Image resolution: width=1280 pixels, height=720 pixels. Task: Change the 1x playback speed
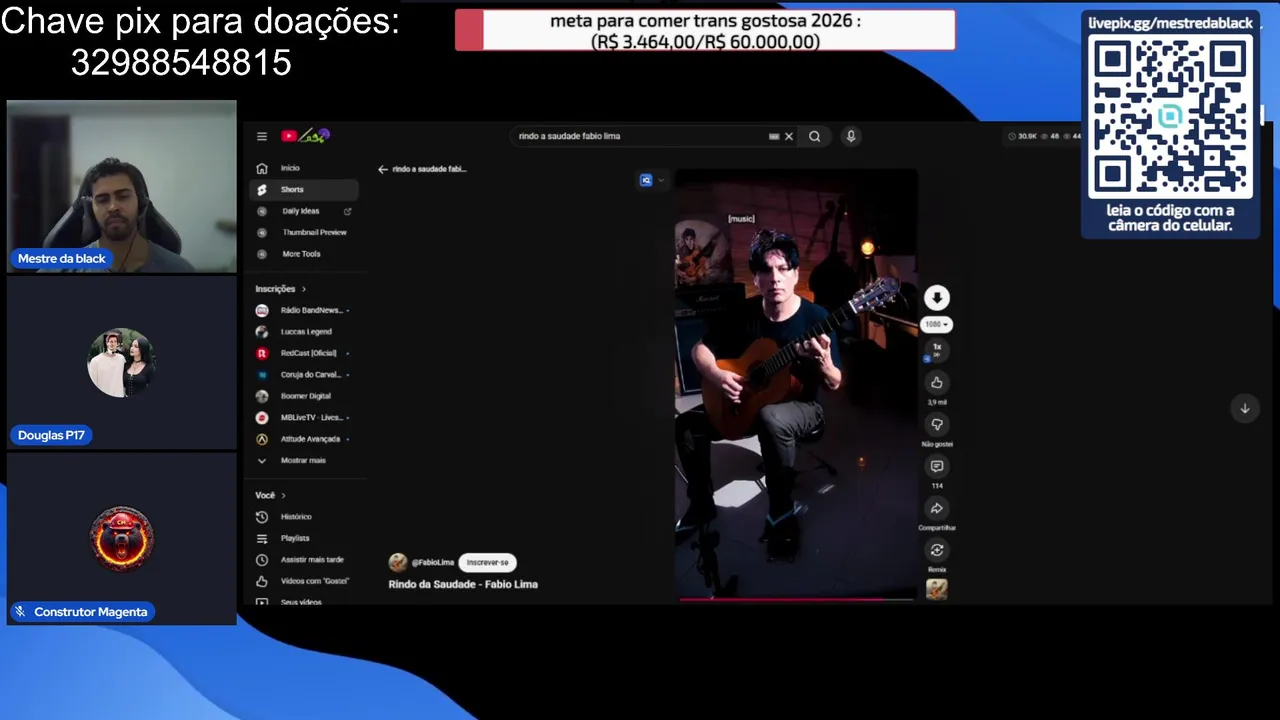[937, 349]
